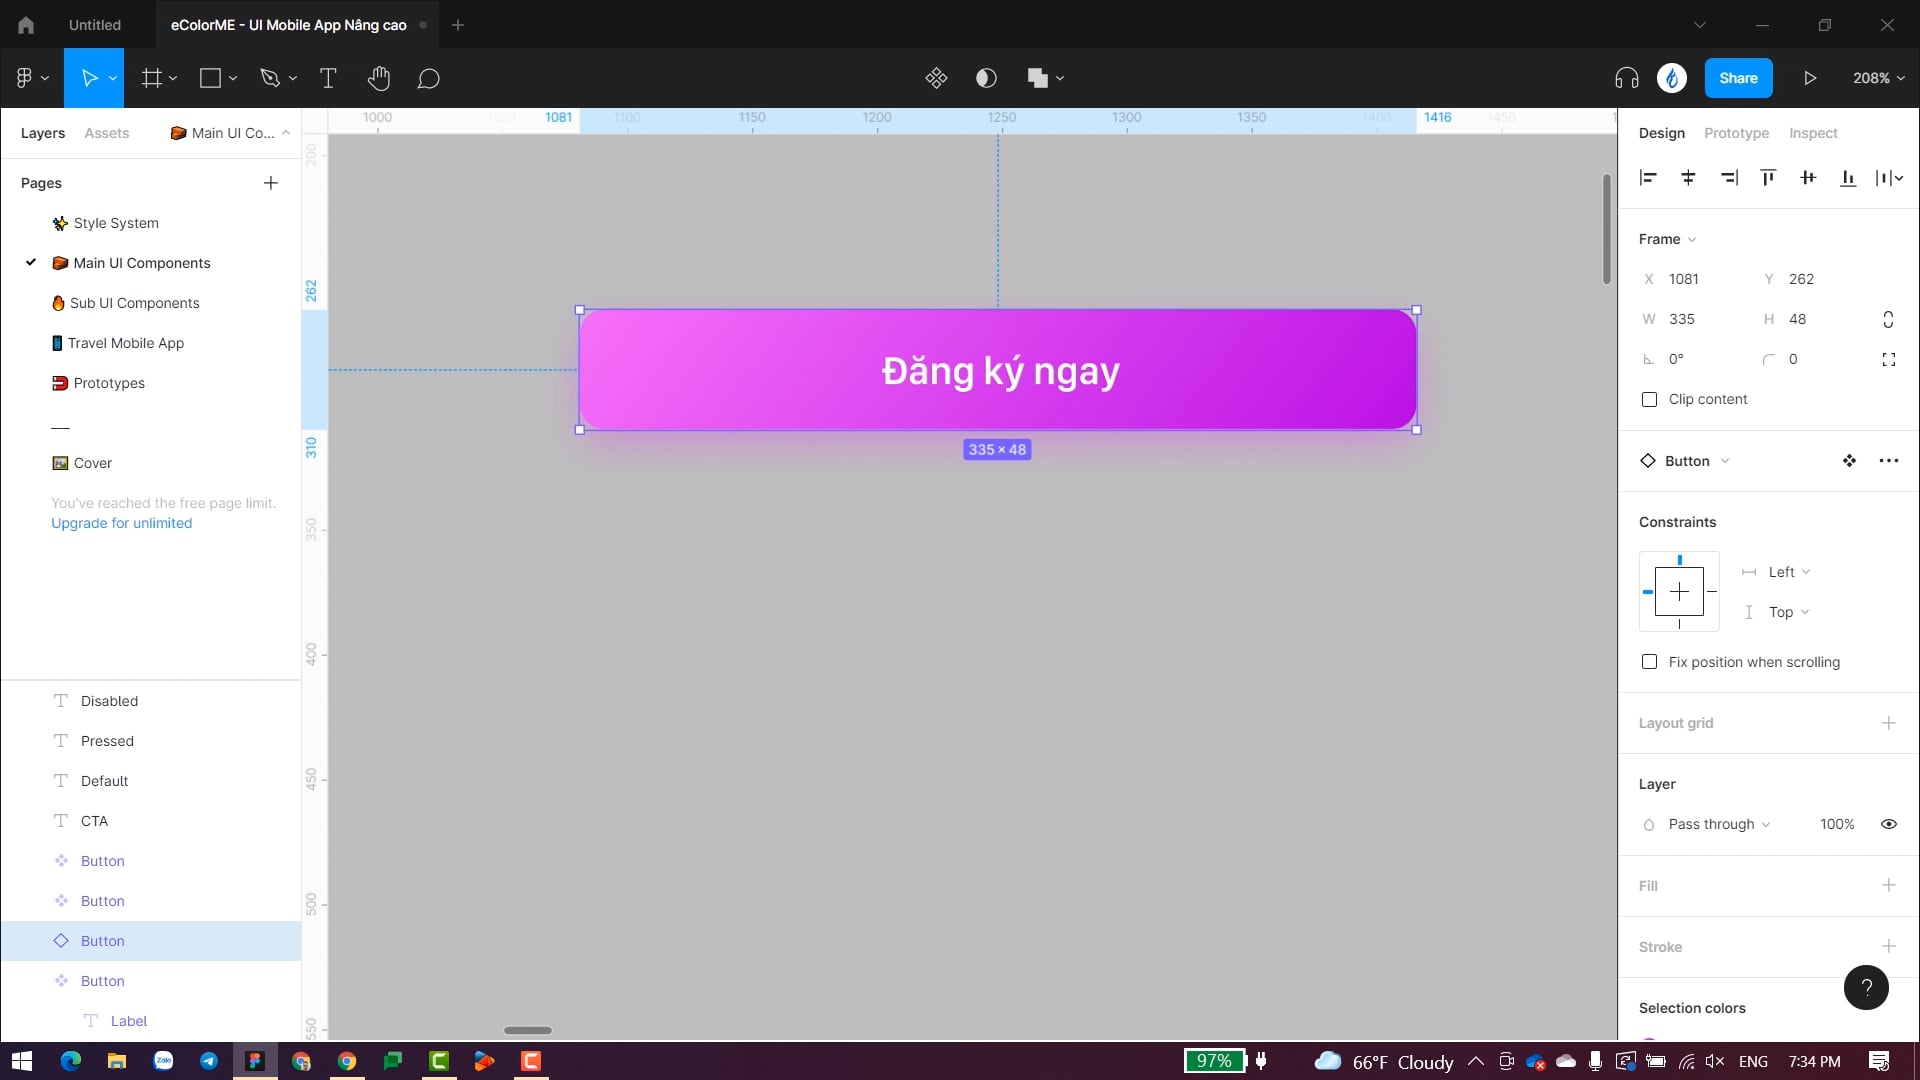The width and height of the screenshot is (1920, 1080).
Task: Toggle the mask/contrast icon in toolbar
Action: tap(986, 78)
